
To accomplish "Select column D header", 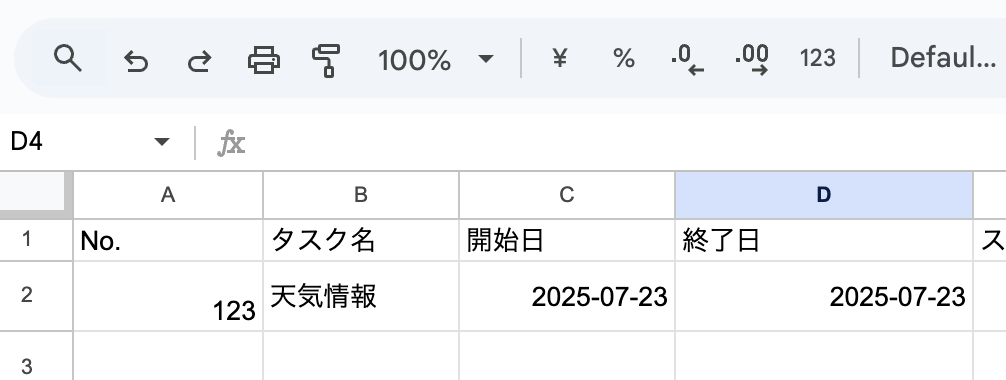I will (x=824, y=194).
